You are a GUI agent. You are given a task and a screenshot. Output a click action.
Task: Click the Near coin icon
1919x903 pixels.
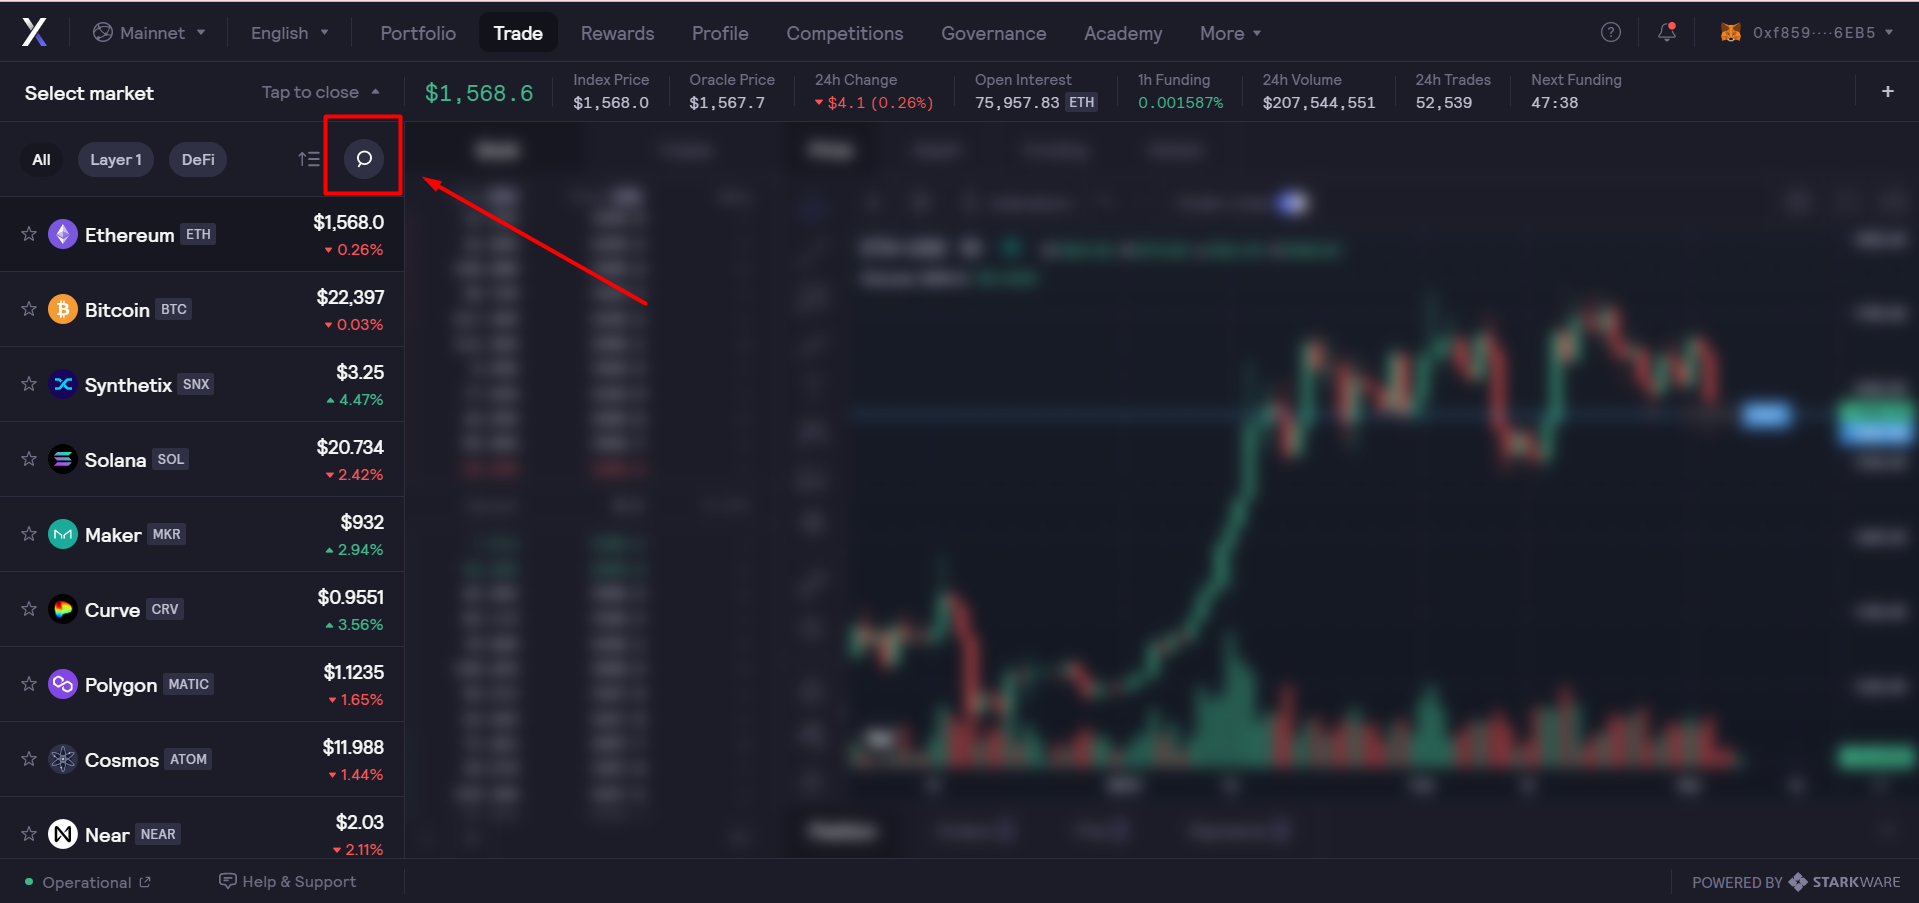click(x=63, y=834)
